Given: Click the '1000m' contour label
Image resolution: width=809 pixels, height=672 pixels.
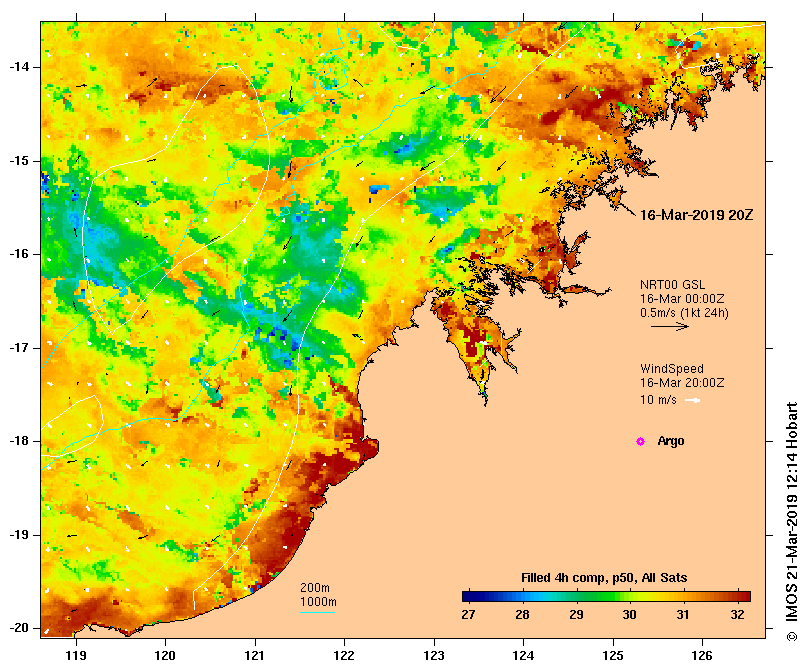Looking at the screenshot, I should point(318,602).
